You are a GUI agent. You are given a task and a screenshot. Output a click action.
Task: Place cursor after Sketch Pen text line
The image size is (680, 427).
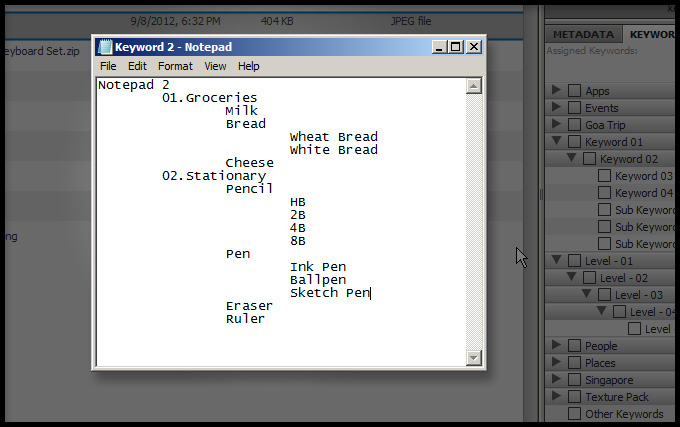point(371,293)
